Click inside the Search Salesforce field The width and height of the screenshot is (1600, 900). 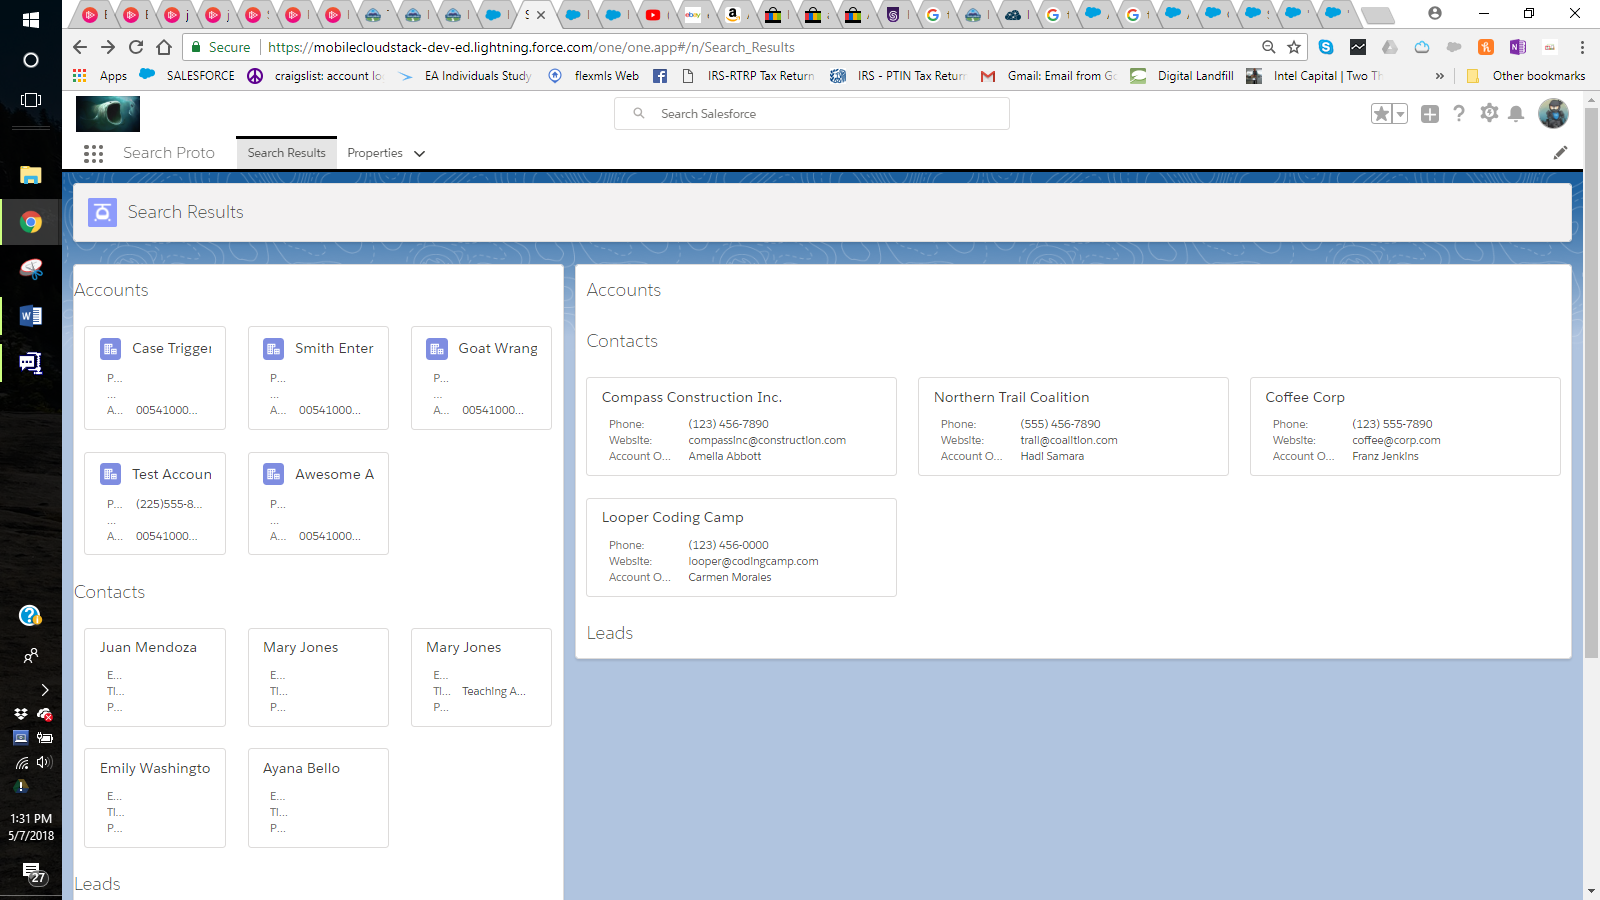point(812,113)
